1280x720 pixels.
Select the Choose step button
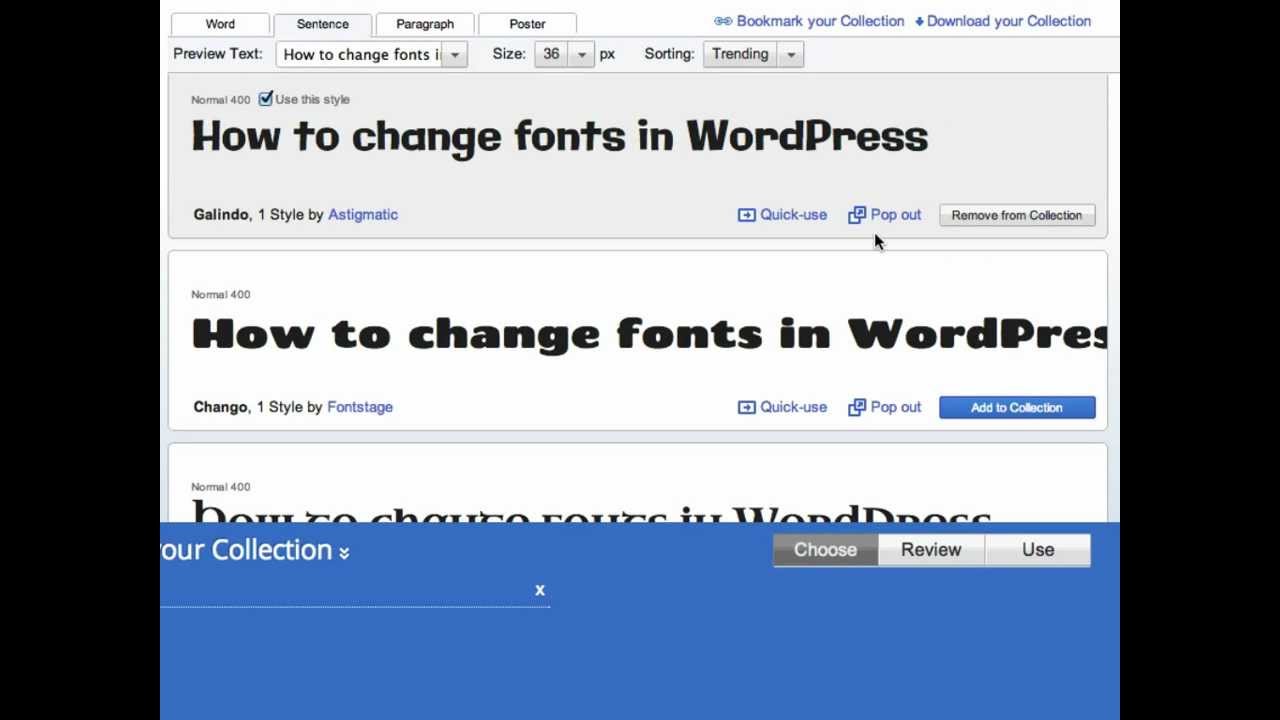(x=826, y=550)
